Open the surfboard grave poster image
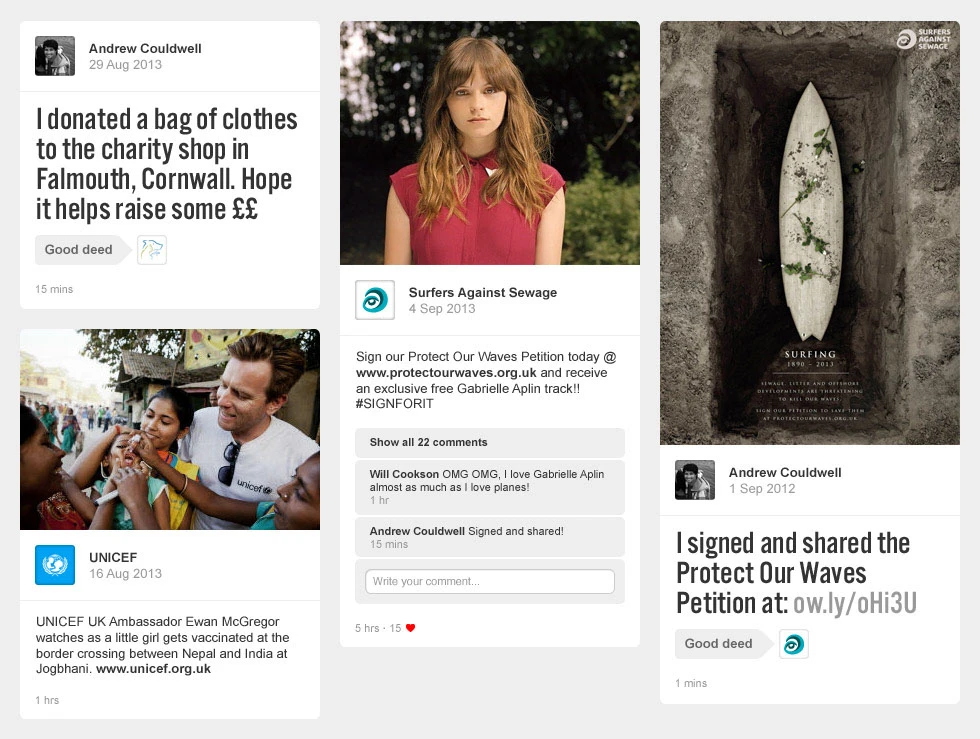The image size is (980, 739). pyautogui.click(x=810, y=233)
